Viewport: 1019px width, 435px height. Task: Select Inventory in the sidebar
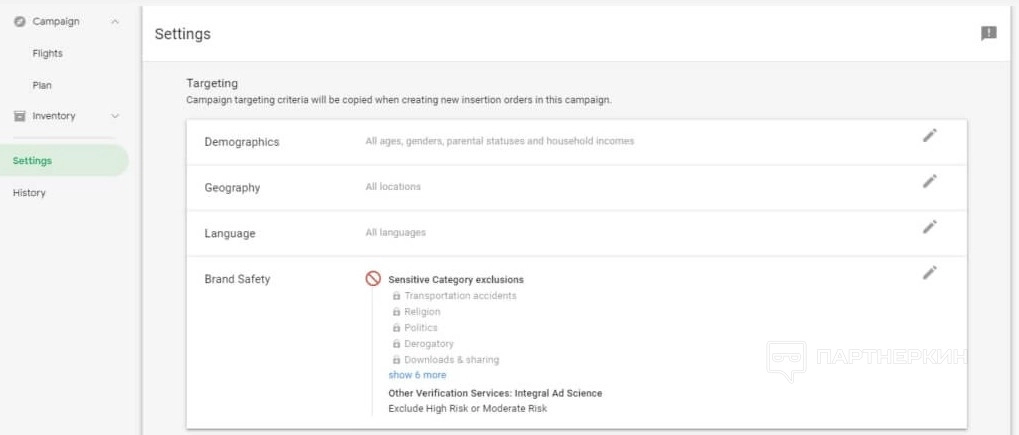tap(54, 116)
